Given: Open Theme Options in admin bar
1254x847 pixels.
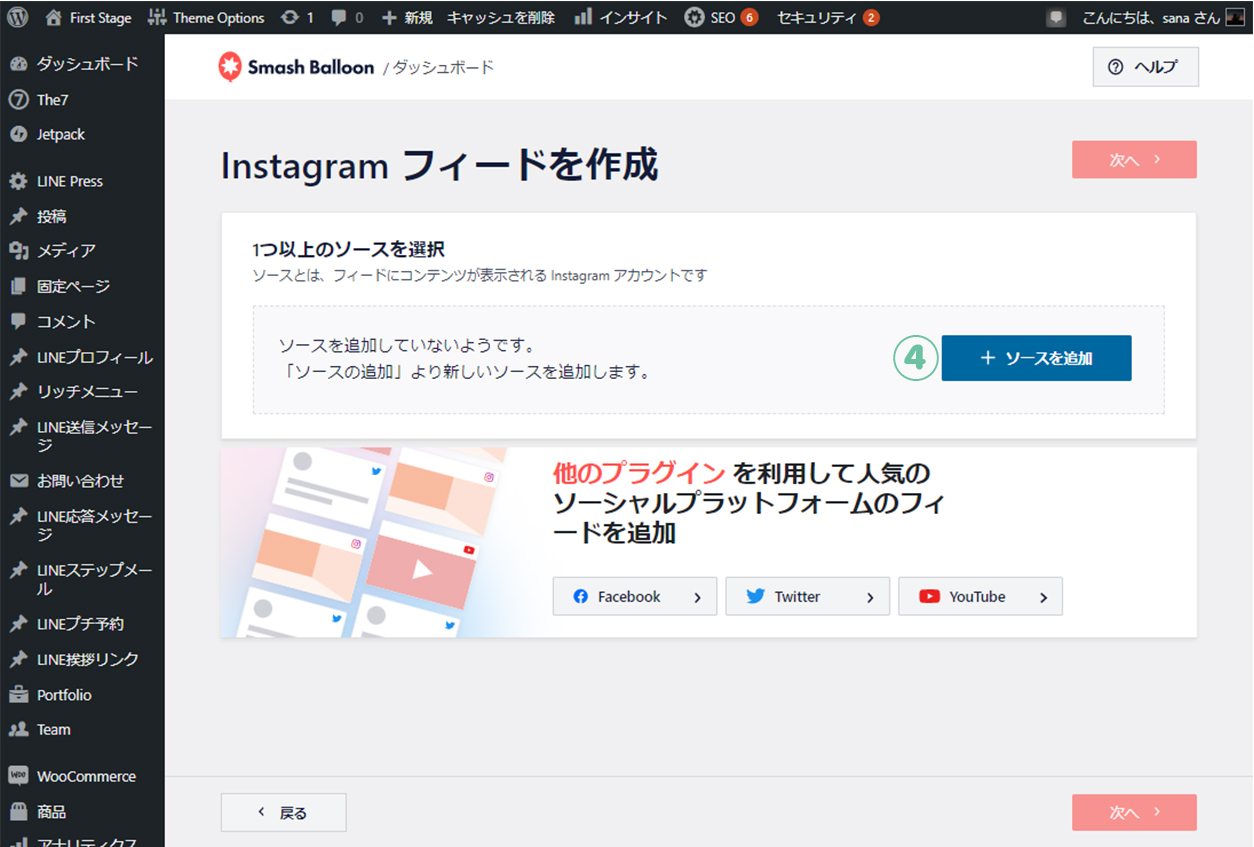Looking at the screenshot, I should click(207, 17).
